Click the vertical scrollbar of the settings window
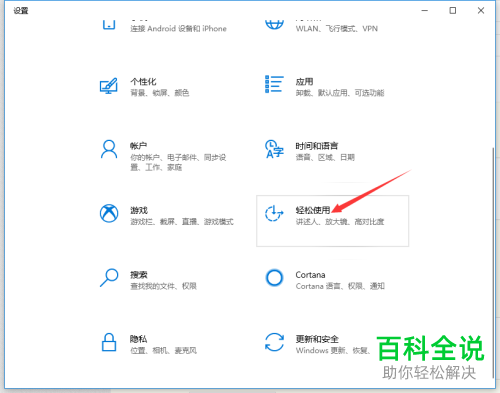 493,263
